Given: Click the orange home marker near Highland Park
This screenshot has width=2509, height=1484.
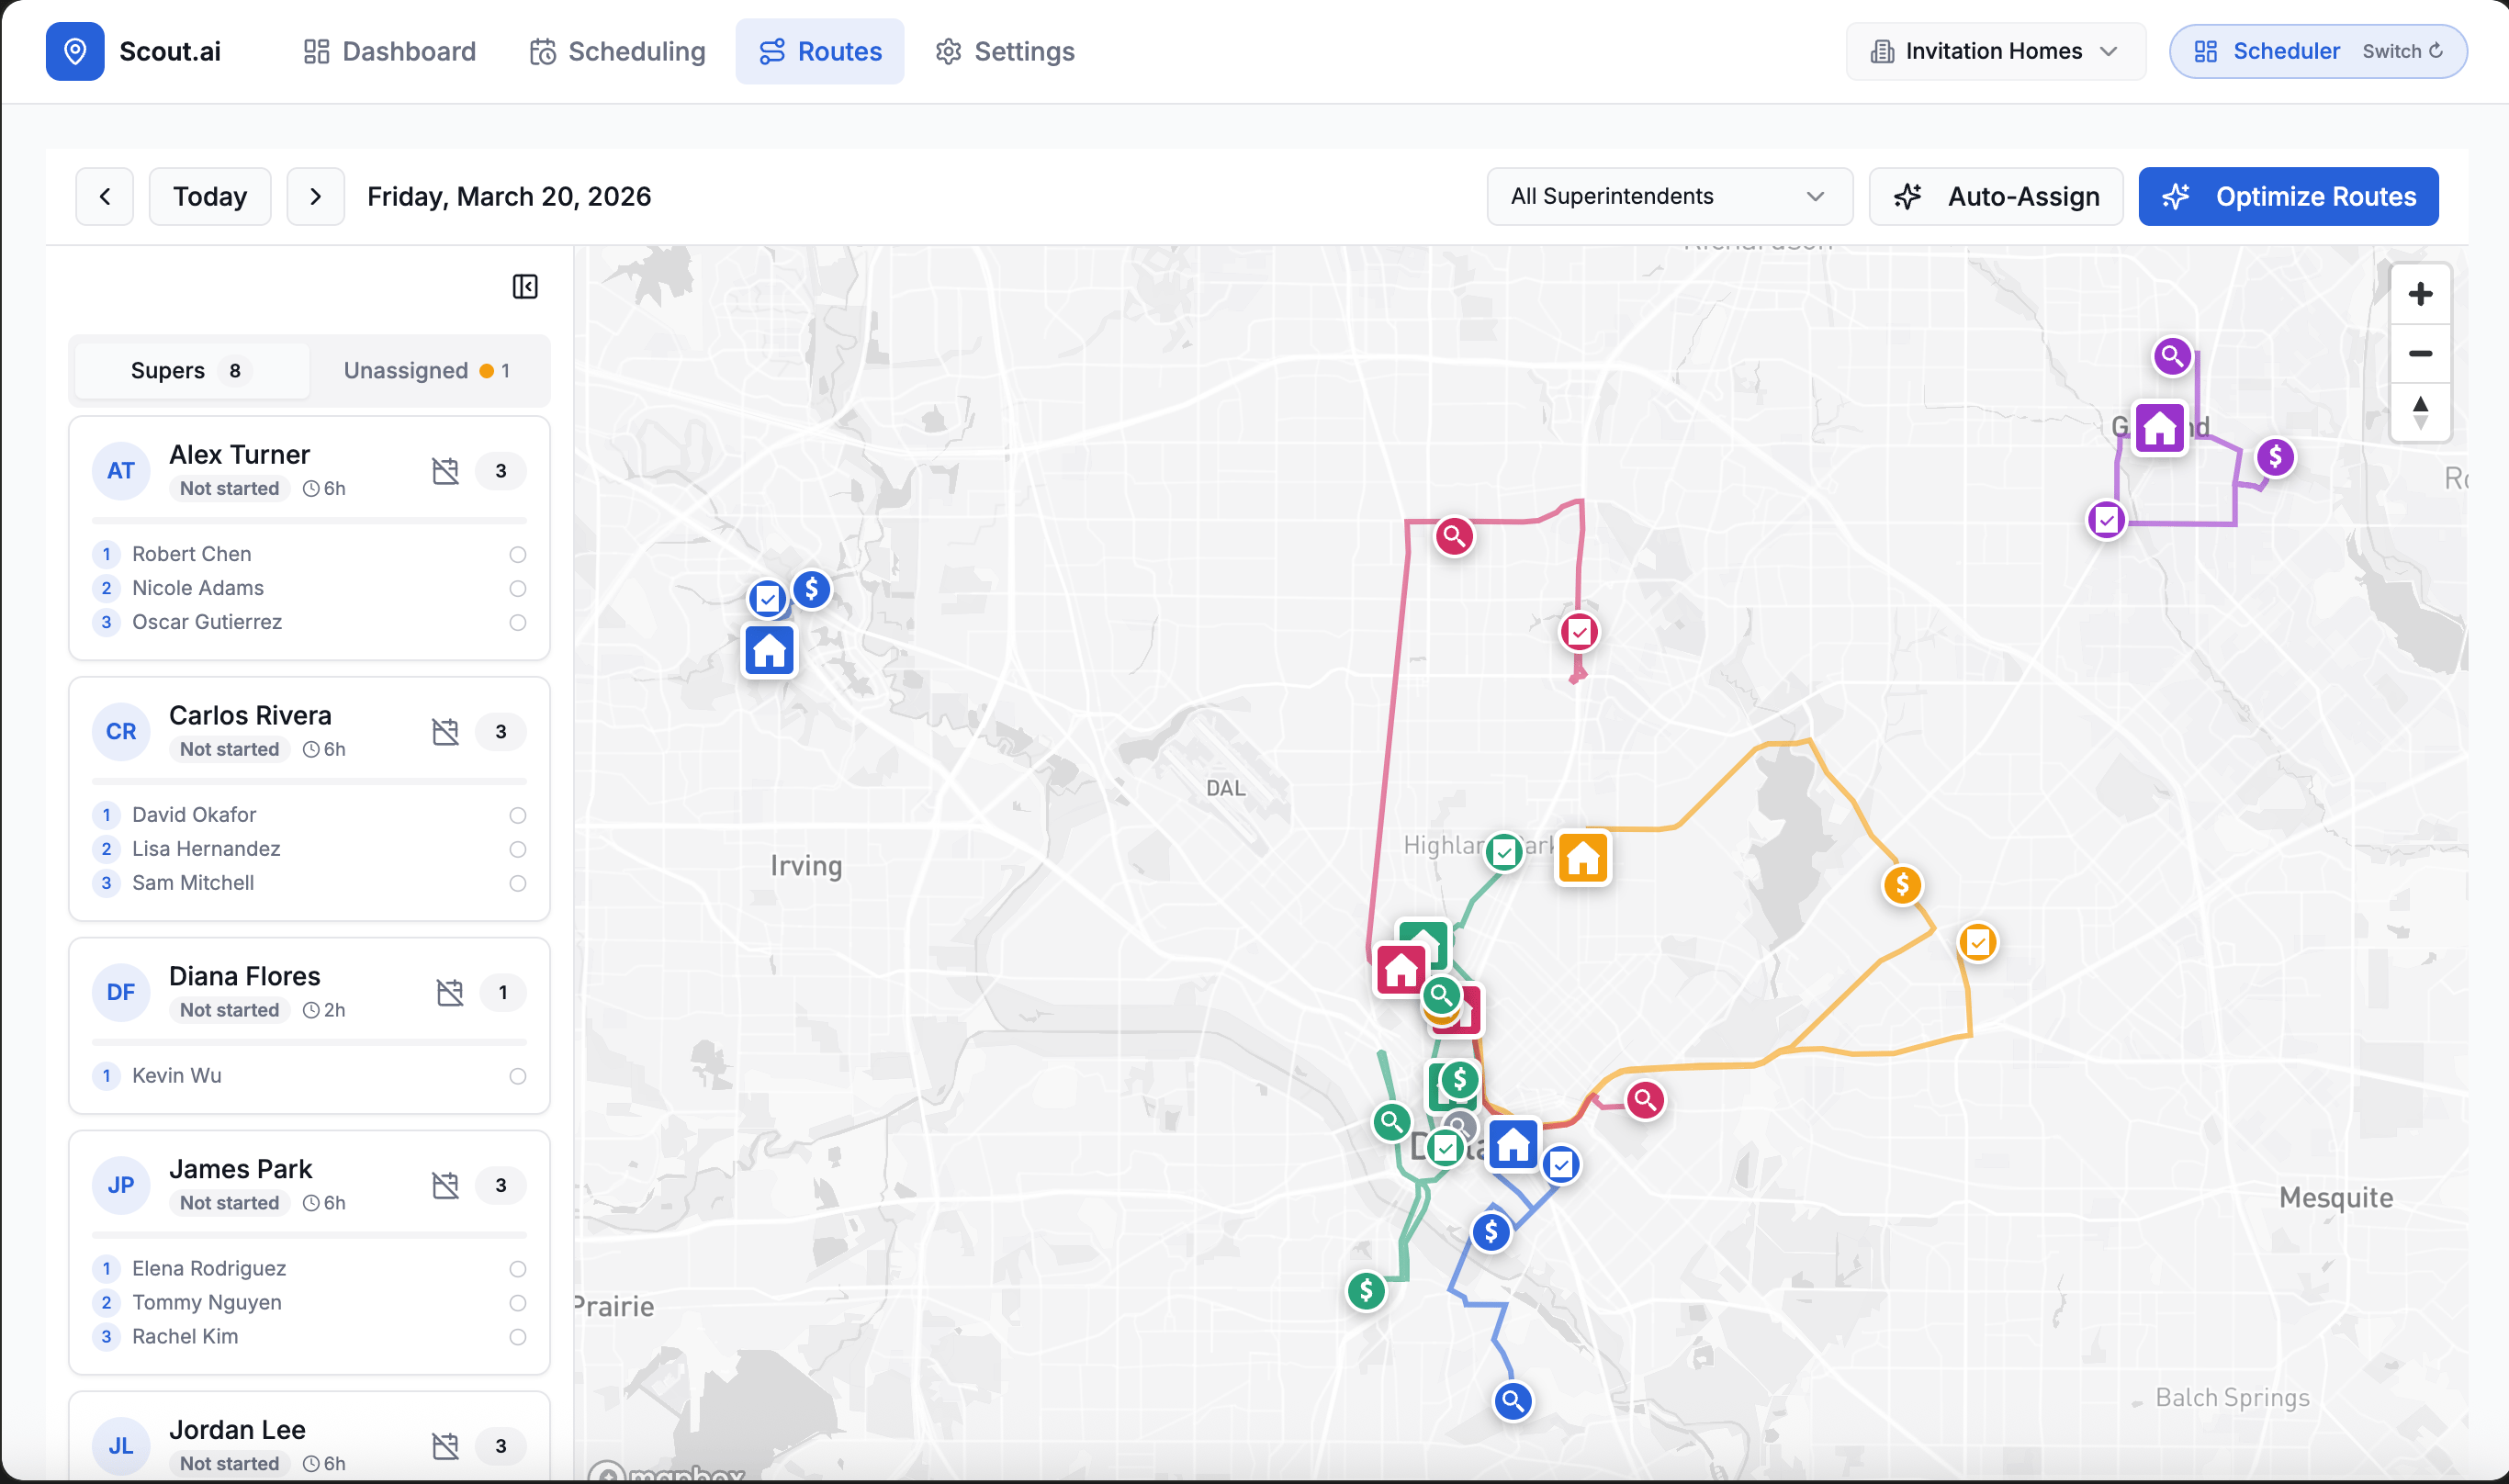Looking at the screenshot, I should tap(1582, 858).
